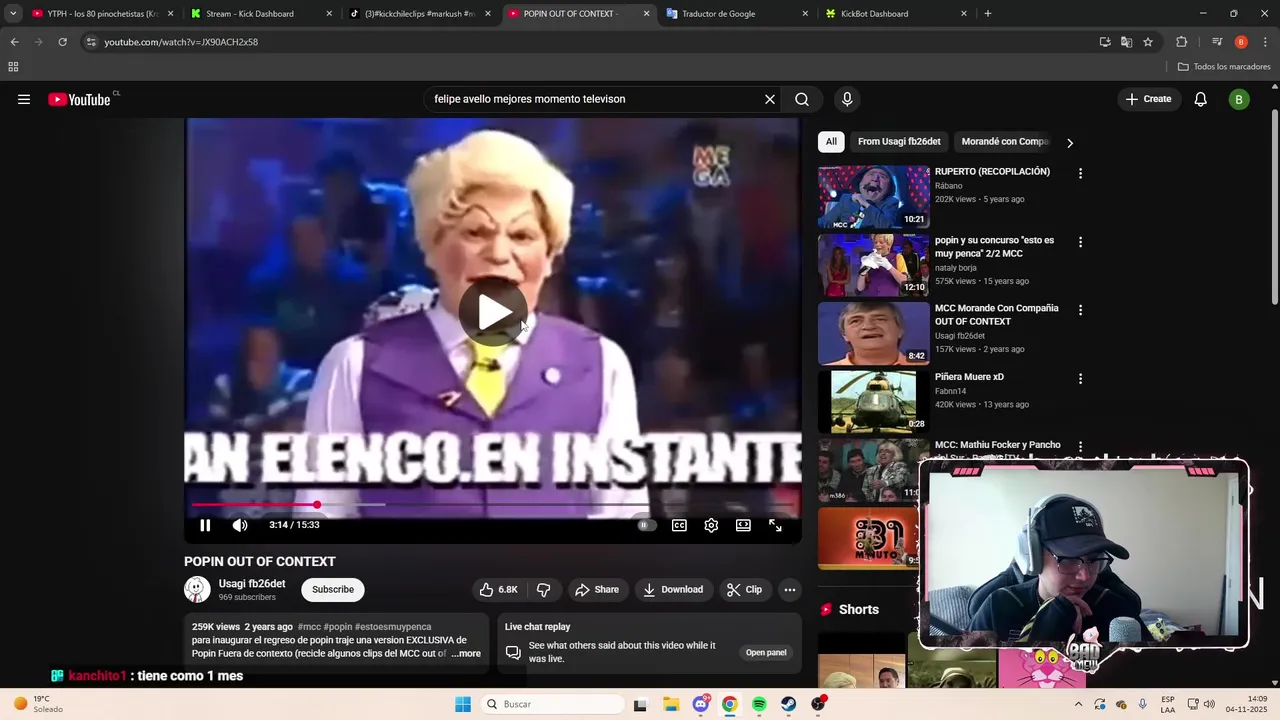Expand the description with ...more
This screenshot has width=1280, height=720.
click(466, 654)
